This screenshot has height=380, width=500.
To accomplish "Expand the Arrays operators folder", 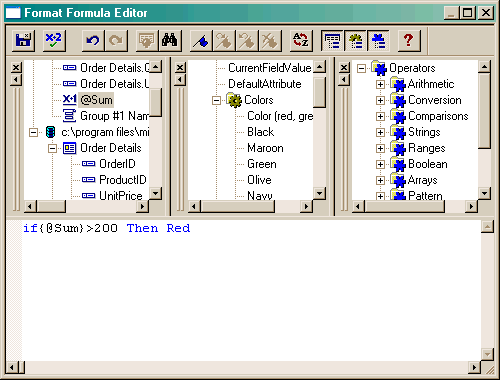I will coord(380,180).
